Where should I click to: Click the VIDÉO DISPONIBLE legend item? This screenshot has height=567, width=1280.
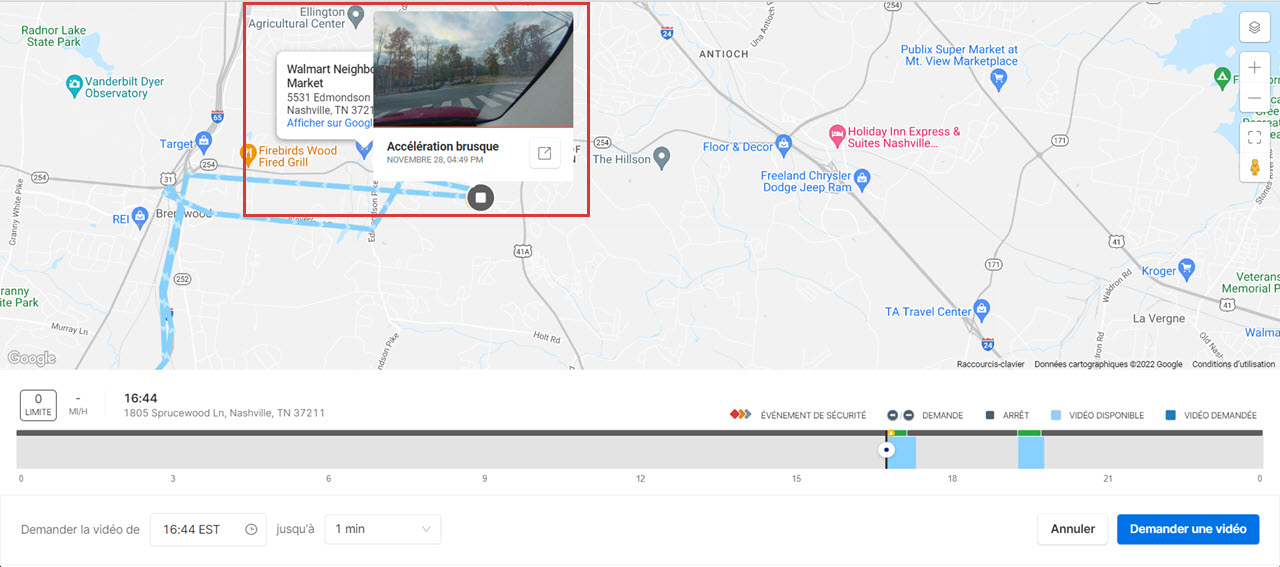click(1097, 415)
